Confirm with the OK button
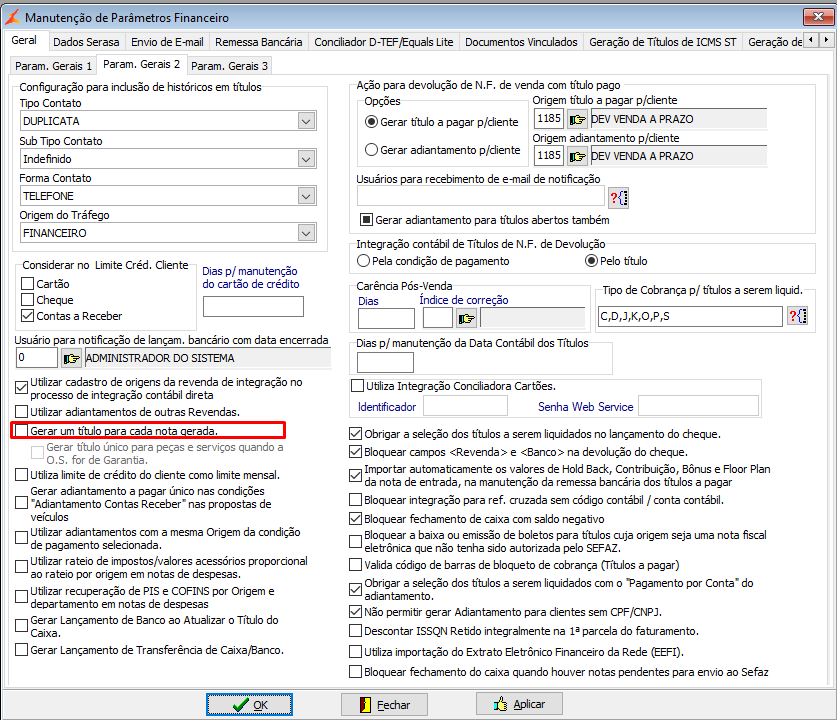This screenshot has width=837, height=720. coord(249,705)
